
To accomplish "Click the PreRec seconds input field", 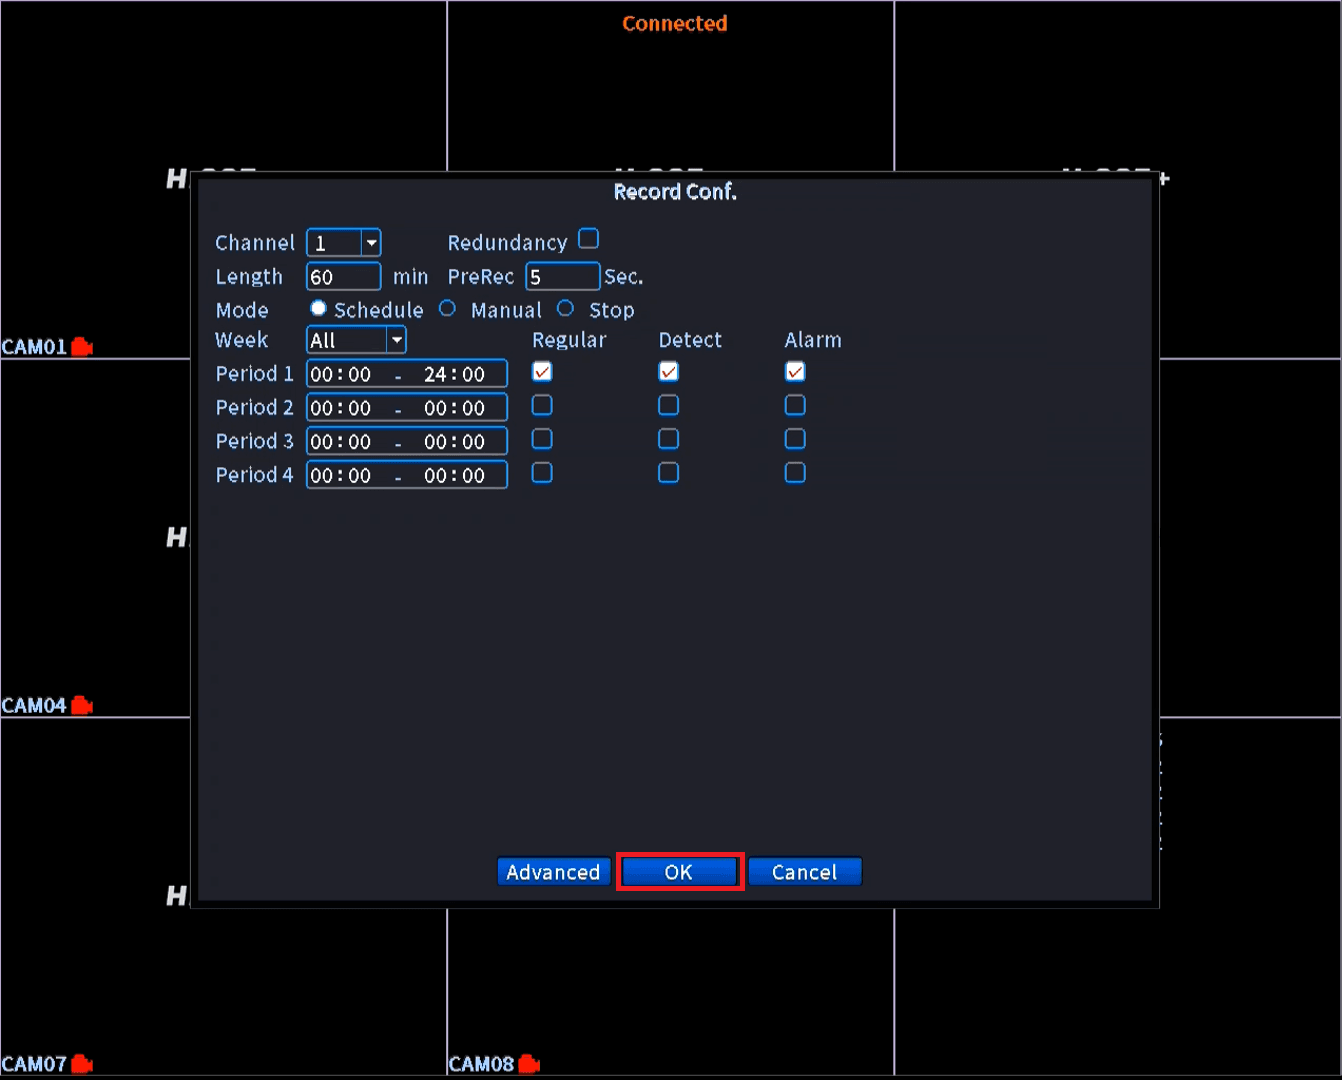I will (563, 277).
